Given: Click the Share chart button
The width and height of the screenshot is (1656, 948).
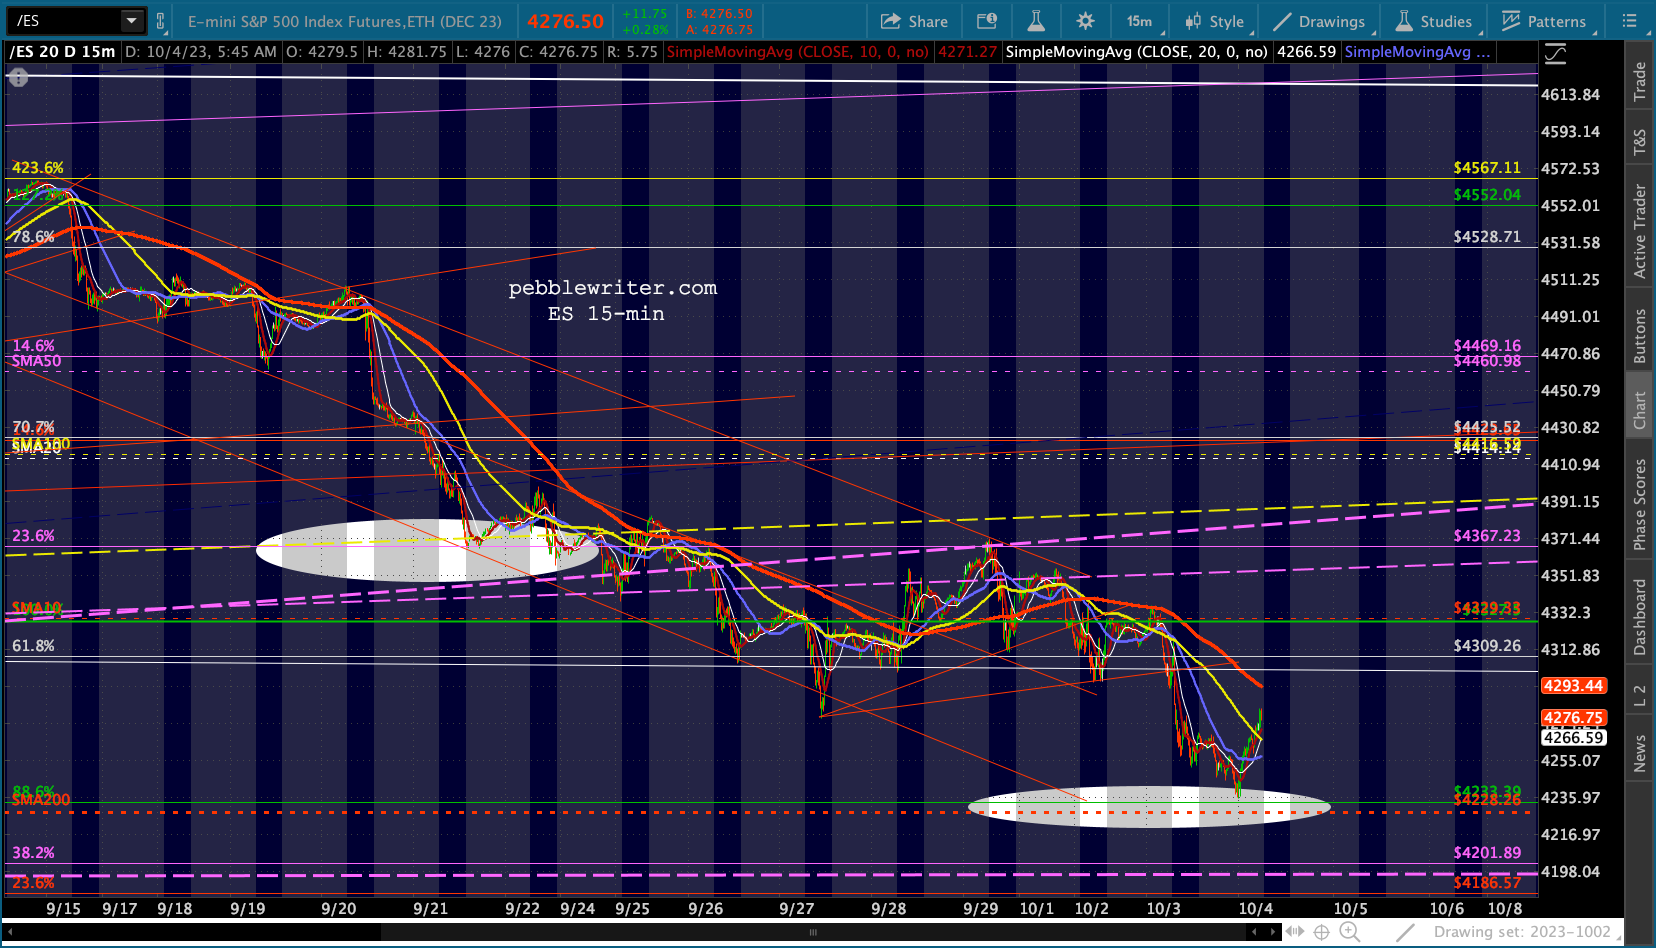Looking at the screenshot, I should click(914, 21).
